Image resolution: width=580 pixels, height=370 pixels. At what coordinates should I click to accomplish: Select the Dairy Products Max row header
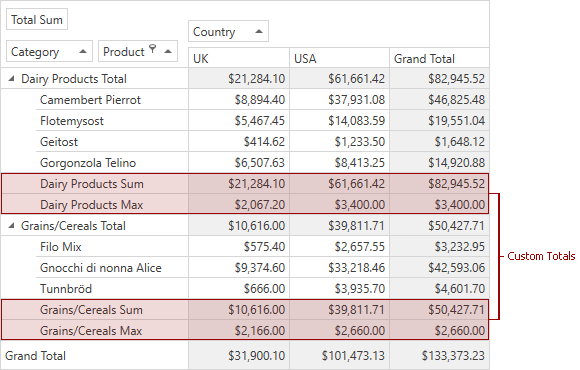(x=112, y=204)
